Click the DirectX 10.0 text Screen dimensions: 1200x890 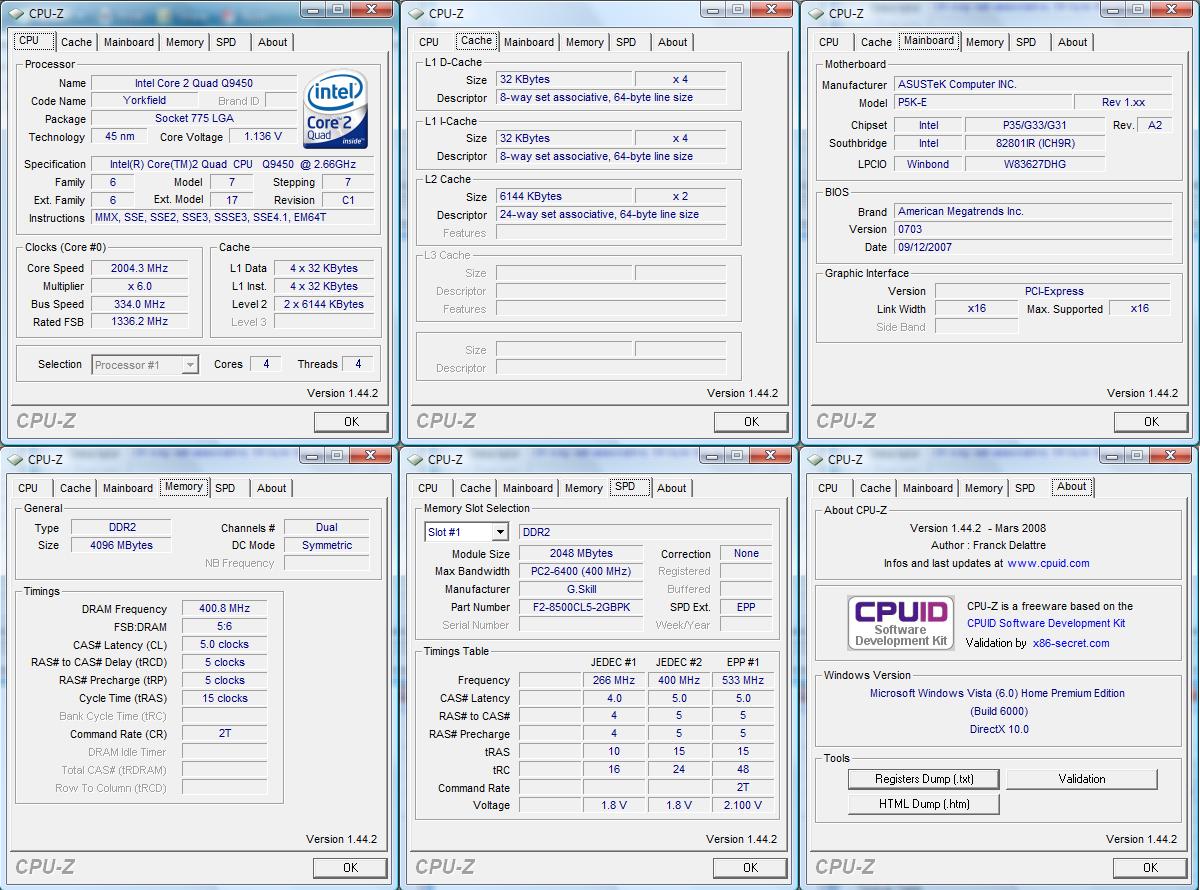998,729
